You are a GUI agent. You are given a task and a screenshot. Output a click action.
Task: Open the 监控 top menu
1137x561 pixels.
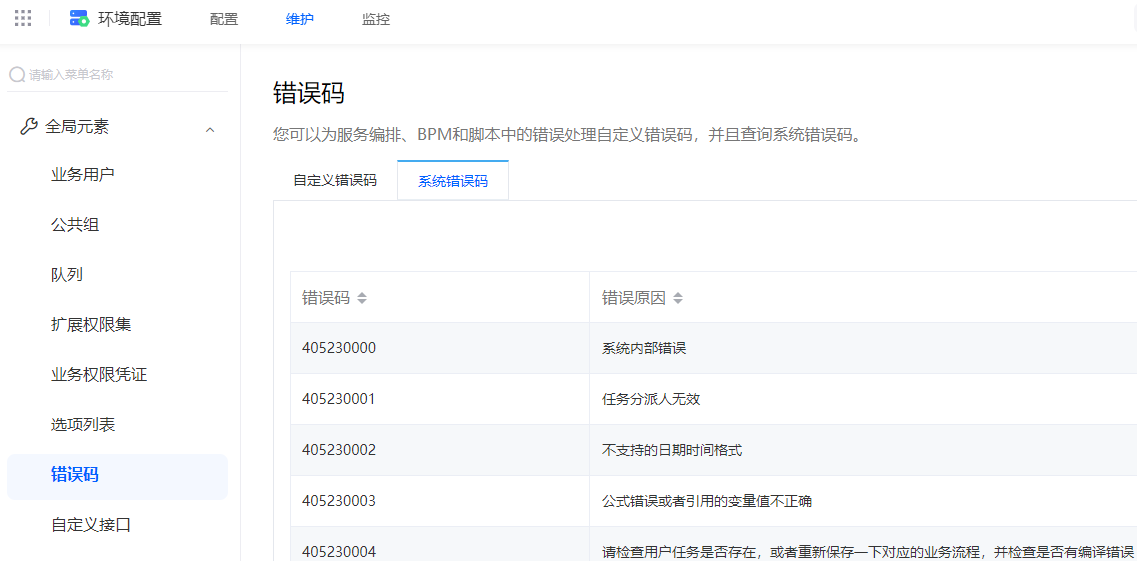[x=376, y=19]
